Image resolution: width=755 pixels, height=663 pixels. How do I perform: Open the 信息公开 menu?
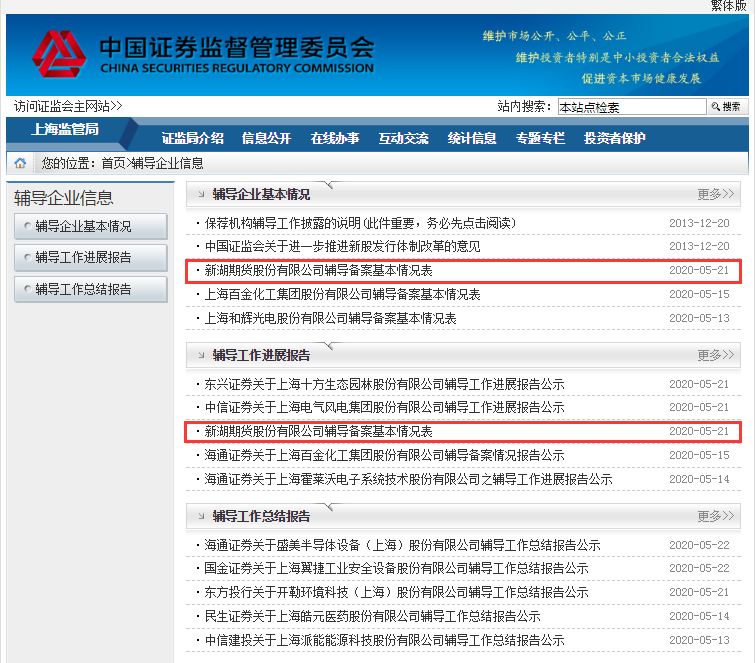tap(266, 138)
